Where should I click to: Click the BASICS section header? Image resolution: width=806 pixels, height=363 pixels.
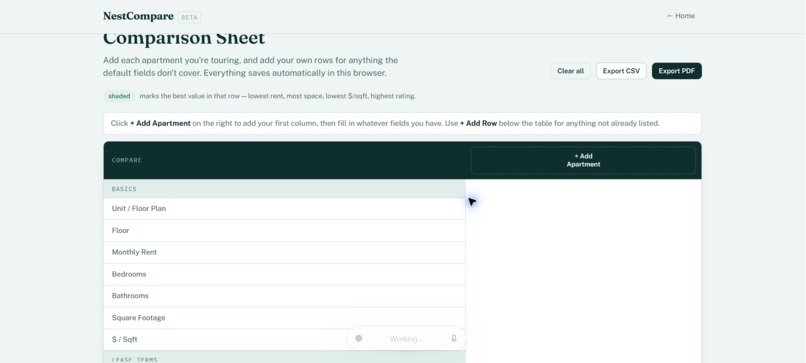coord(284,189)
